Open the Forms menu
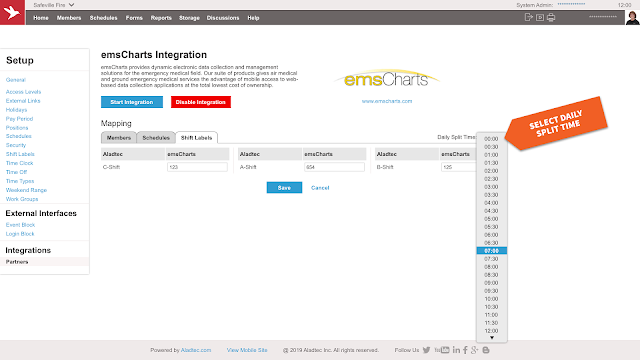 point(134,18)
